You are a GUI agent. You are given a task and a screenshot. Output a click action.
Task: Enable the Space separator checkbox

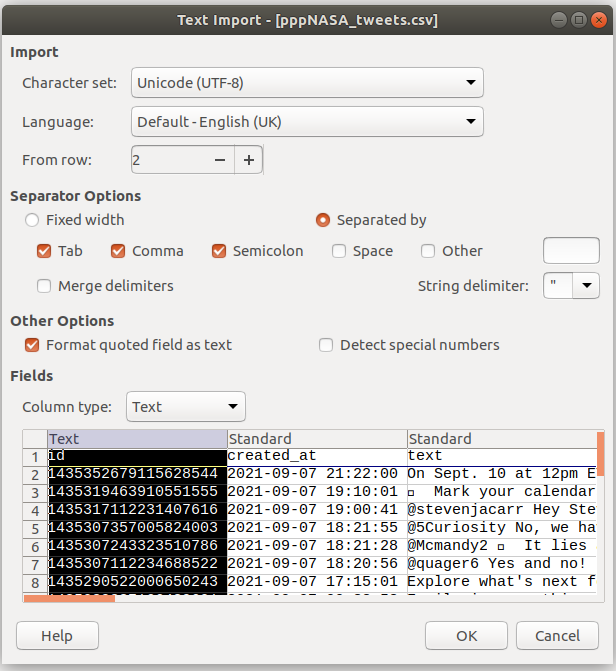tap(339, 251)
